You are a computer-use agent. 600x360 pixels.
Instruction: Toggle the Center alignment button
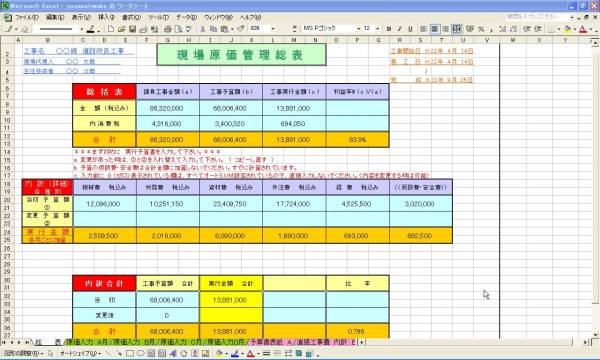435,29
